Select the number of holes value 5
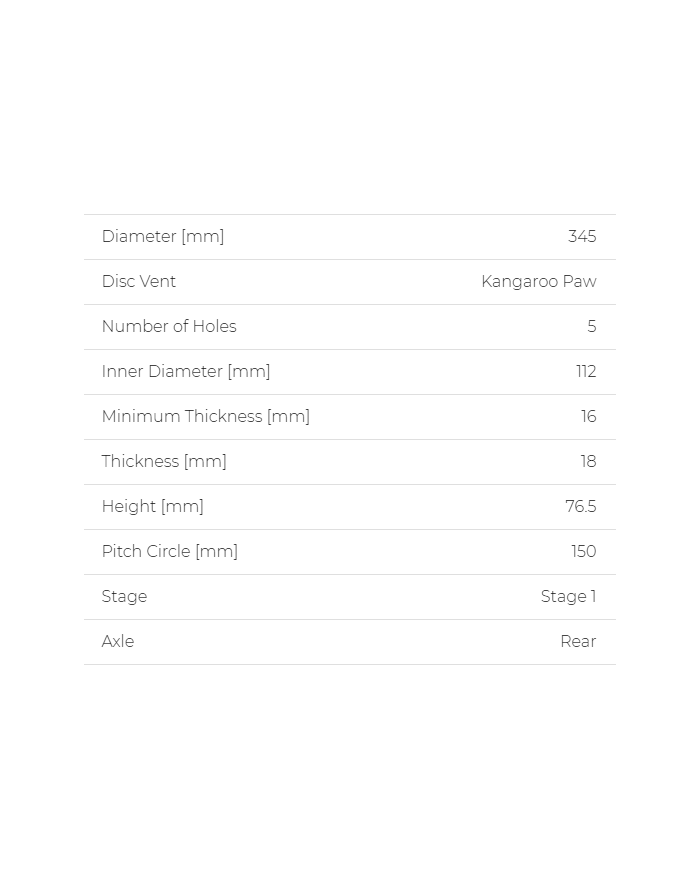The height and width of the screenshot is (880, 700). pyautogui.click(x=592, y=327)
